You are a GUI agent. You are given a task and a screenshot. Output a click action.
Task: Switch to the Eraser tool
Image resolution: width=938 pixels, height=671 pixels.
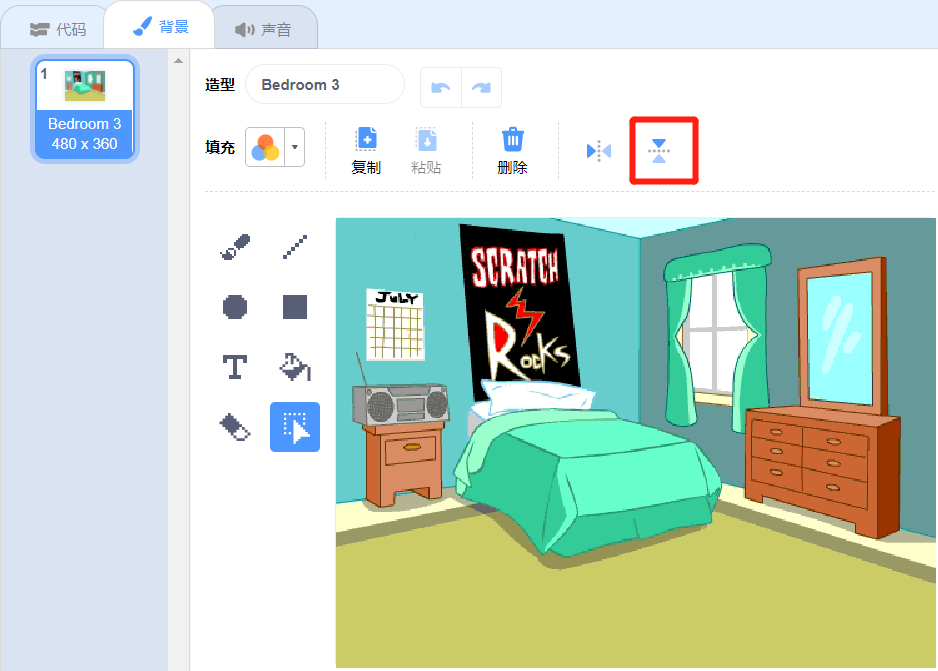(235, 427)
